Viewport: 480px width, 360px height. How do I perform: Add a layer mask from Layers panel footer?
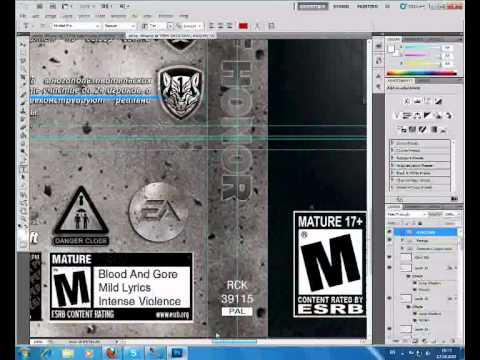point(415,341)
